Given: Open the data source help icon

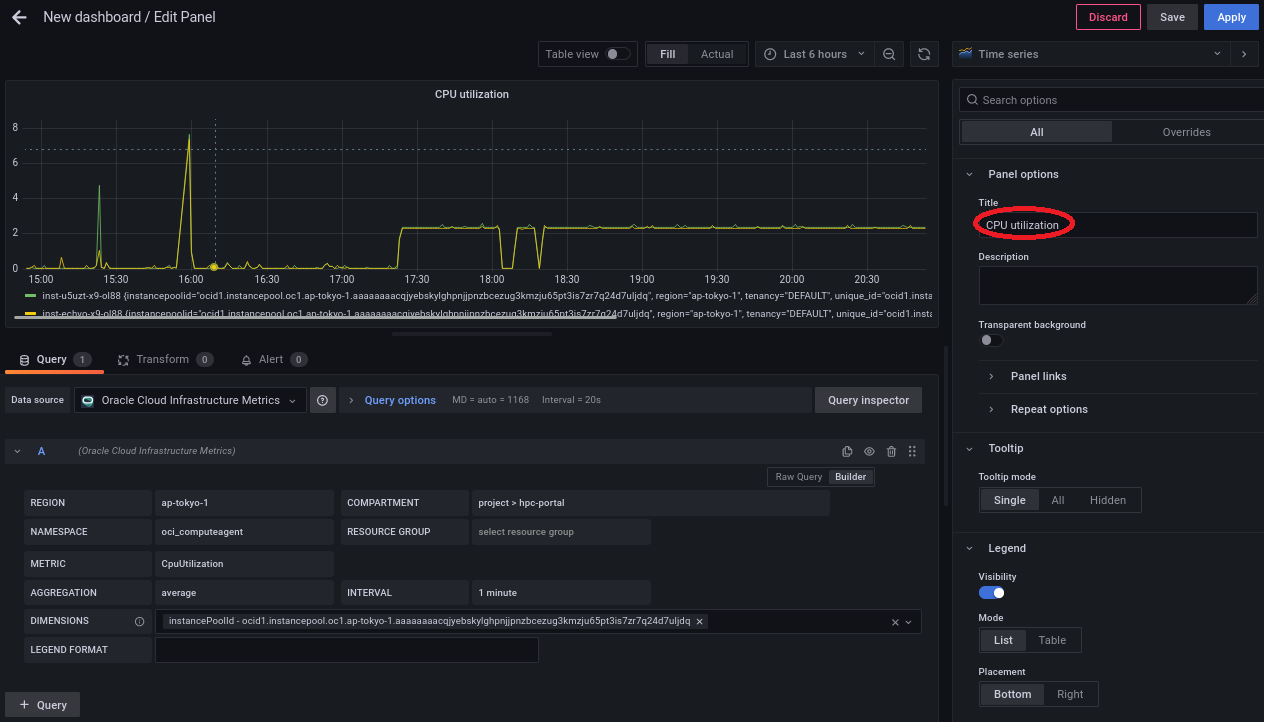Looking at the screenshot, I should point(322,400).
